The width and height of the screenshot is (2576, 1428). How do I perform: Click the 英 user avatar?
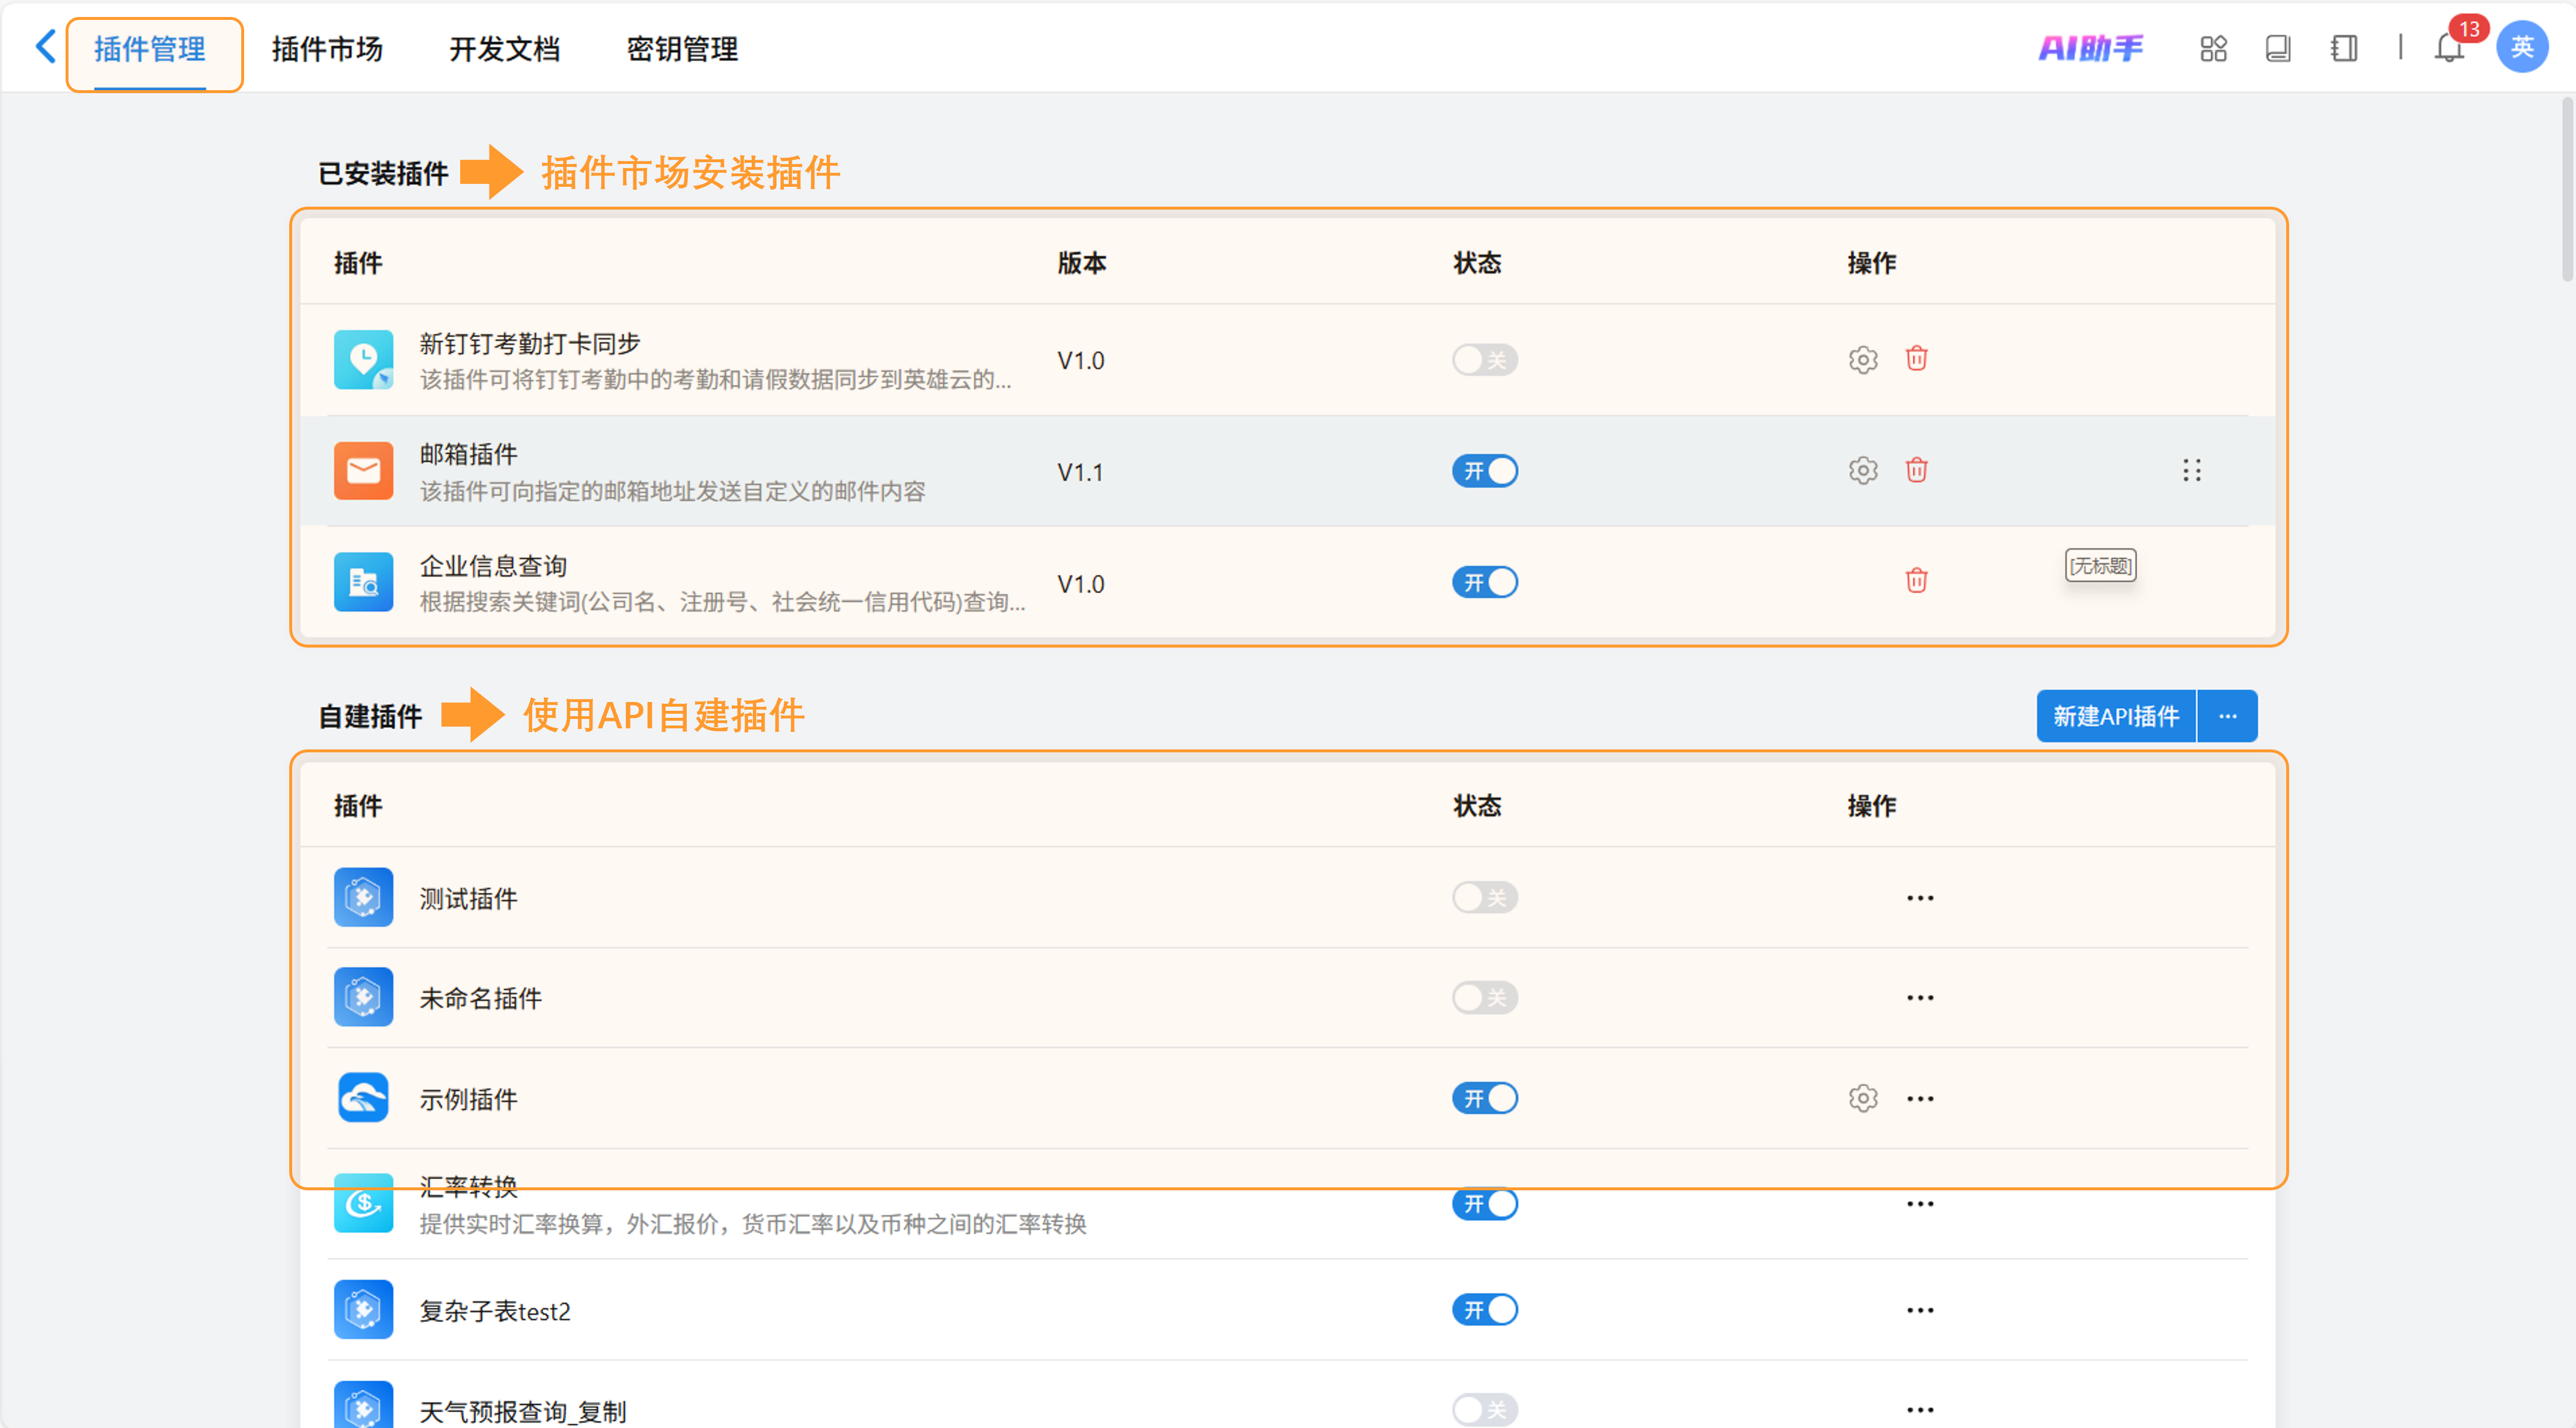click(x=2521, y=48)
